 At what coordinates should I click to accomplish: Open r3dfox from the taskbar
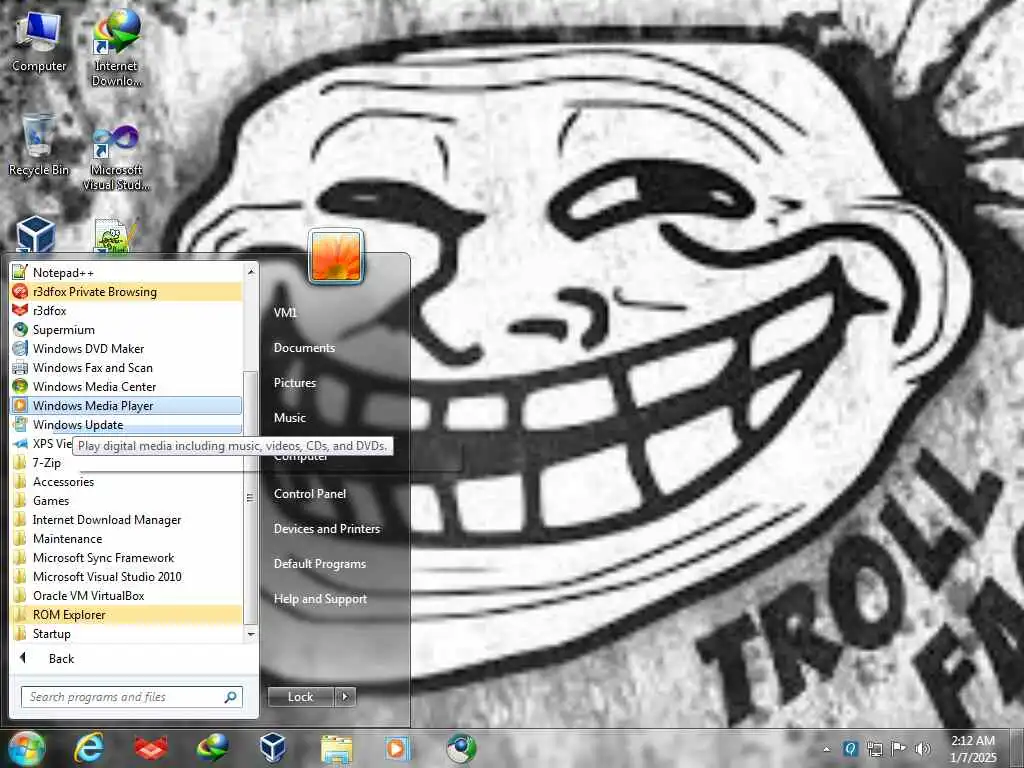pyautogui.click(x=151, y=748)
